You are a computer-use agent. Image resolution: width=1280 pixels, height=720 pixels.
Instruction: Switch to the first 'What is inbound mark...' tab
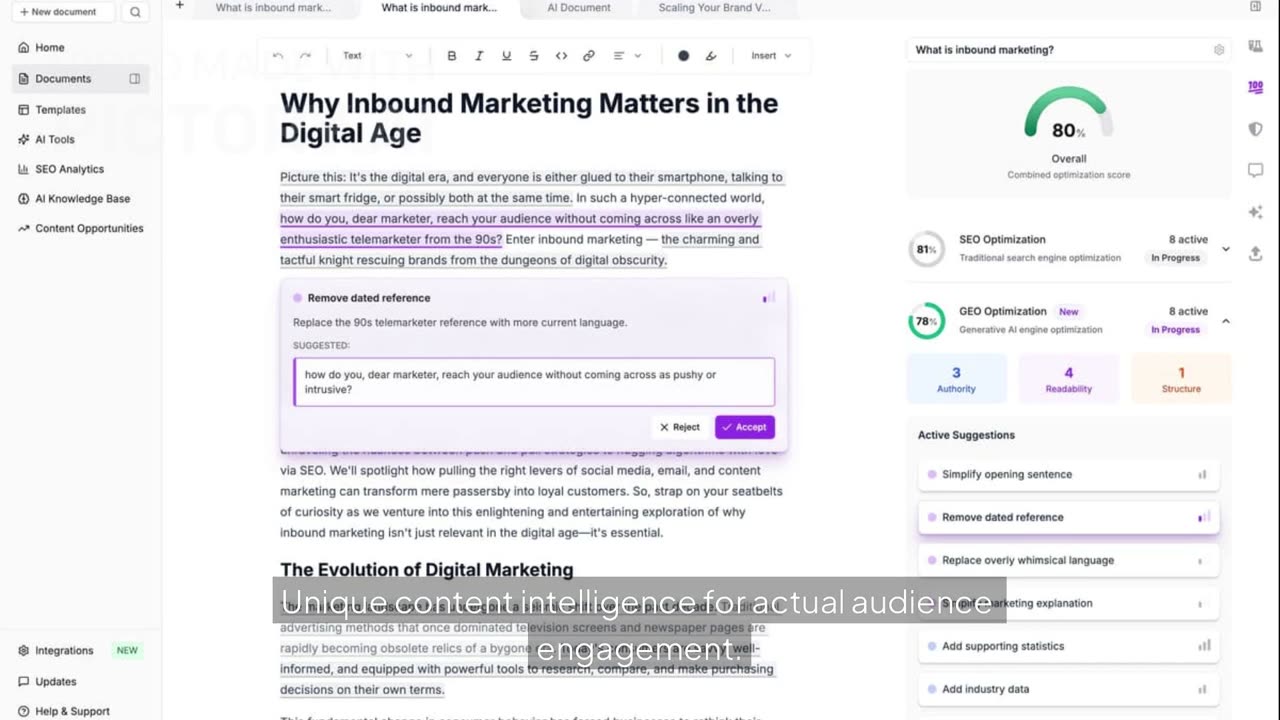[x=273, y=7]
